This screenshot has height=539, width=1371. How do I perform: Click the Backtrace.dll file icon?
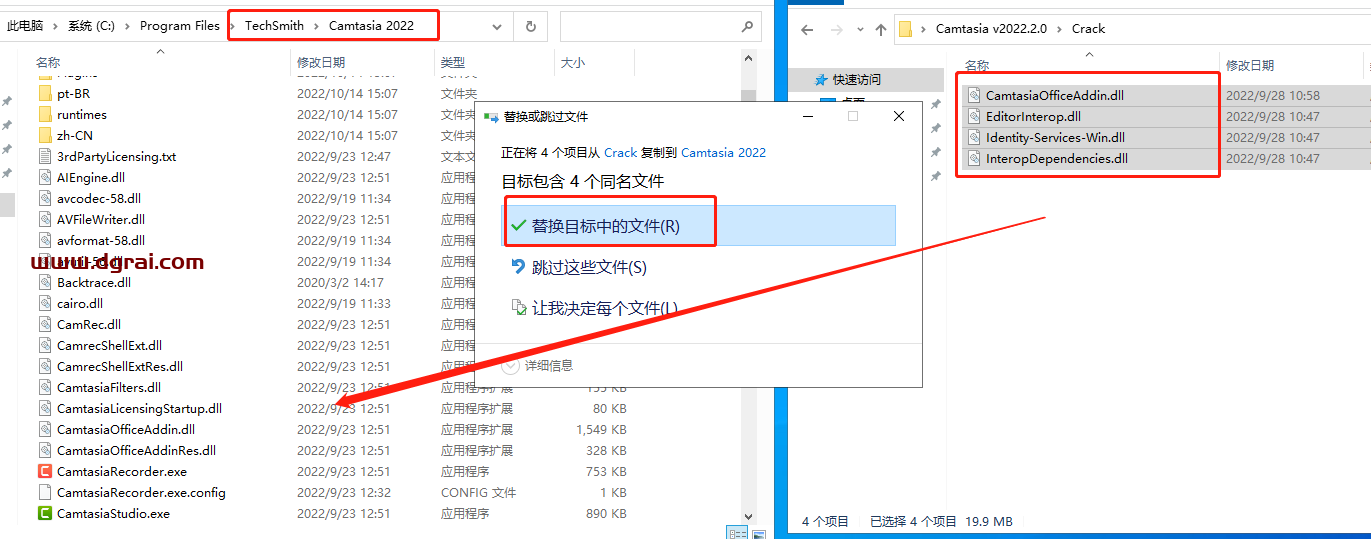(45, 282)
